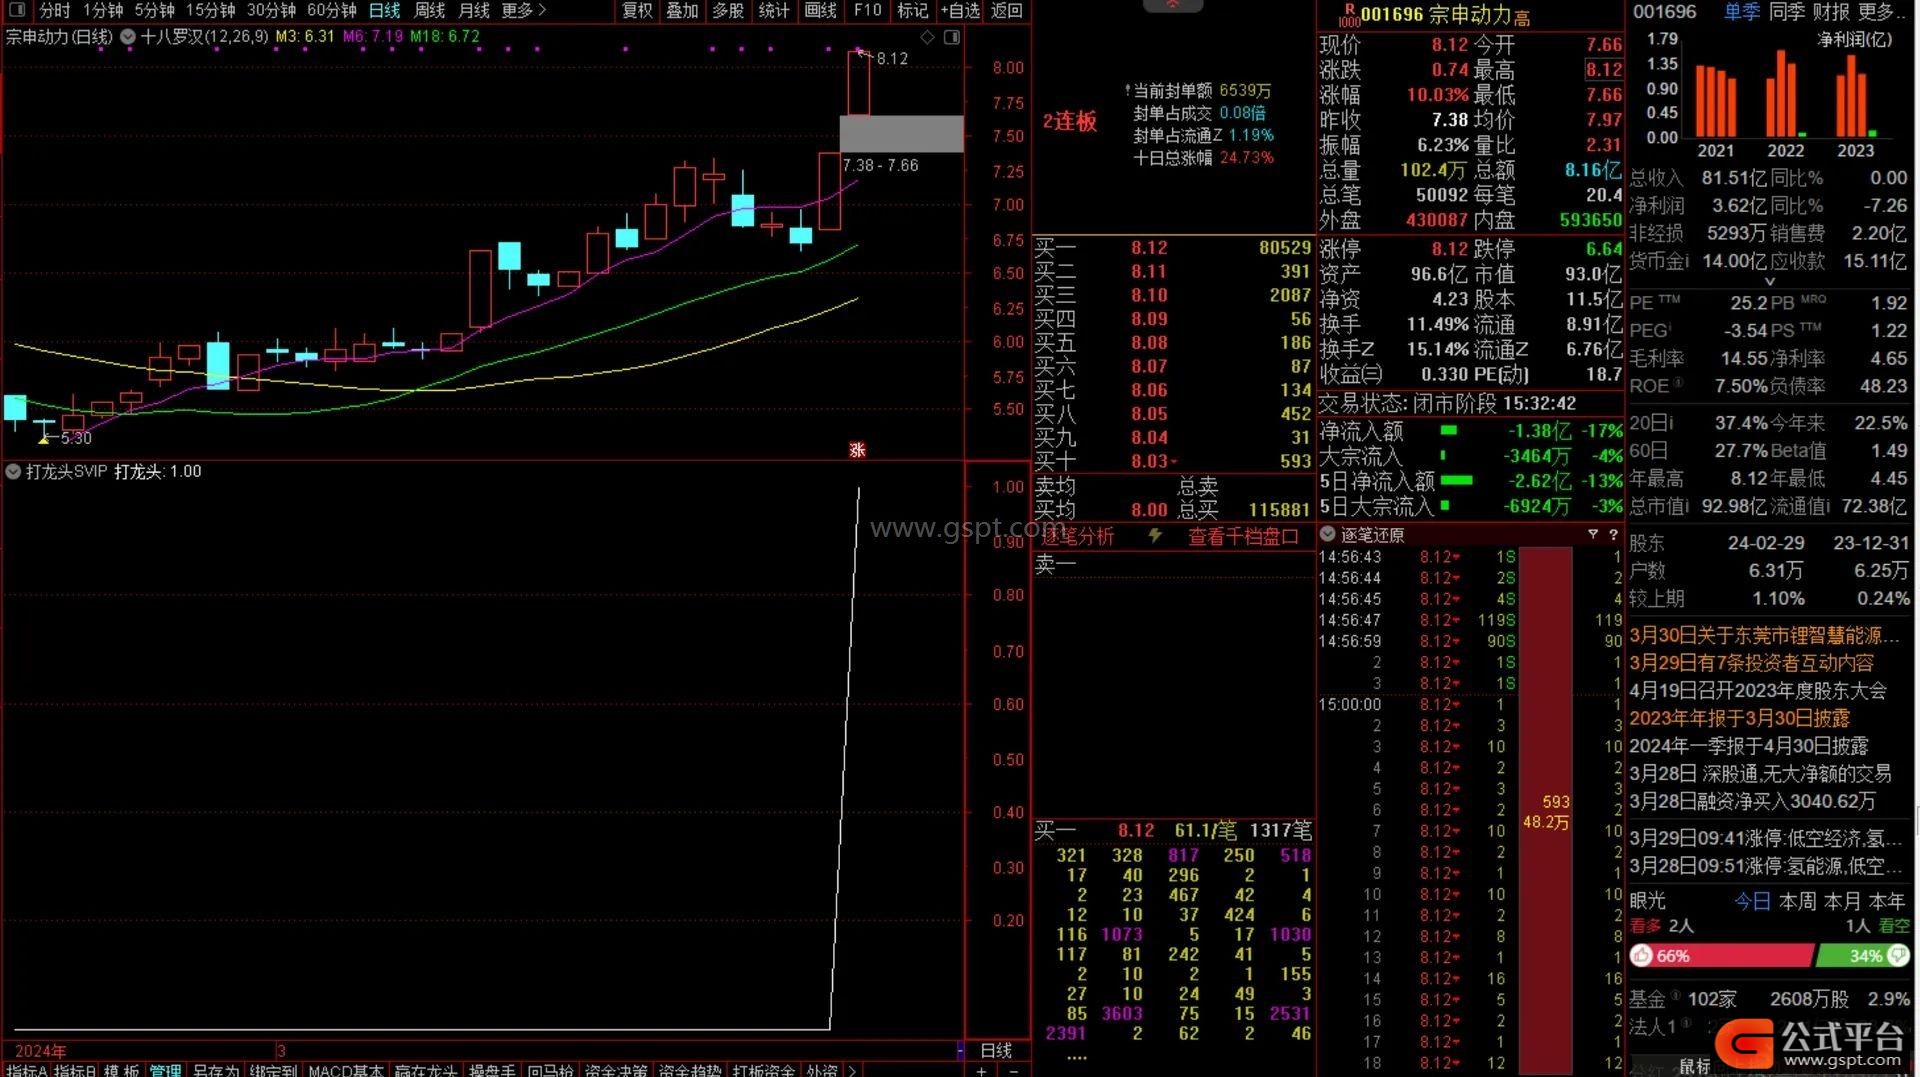The width and height of the screenshot is (1920, 1077).
Task: Open the 画线 drawing tool
Action: [x=820, y=10]
